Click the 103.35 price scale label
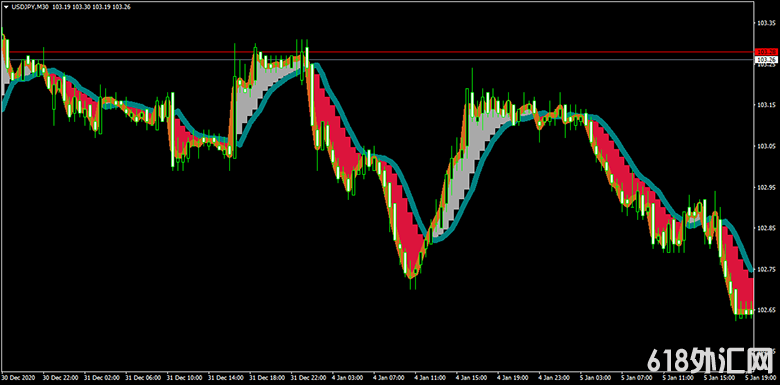This screenshot has height=385, width=780. tap(766, 23)
